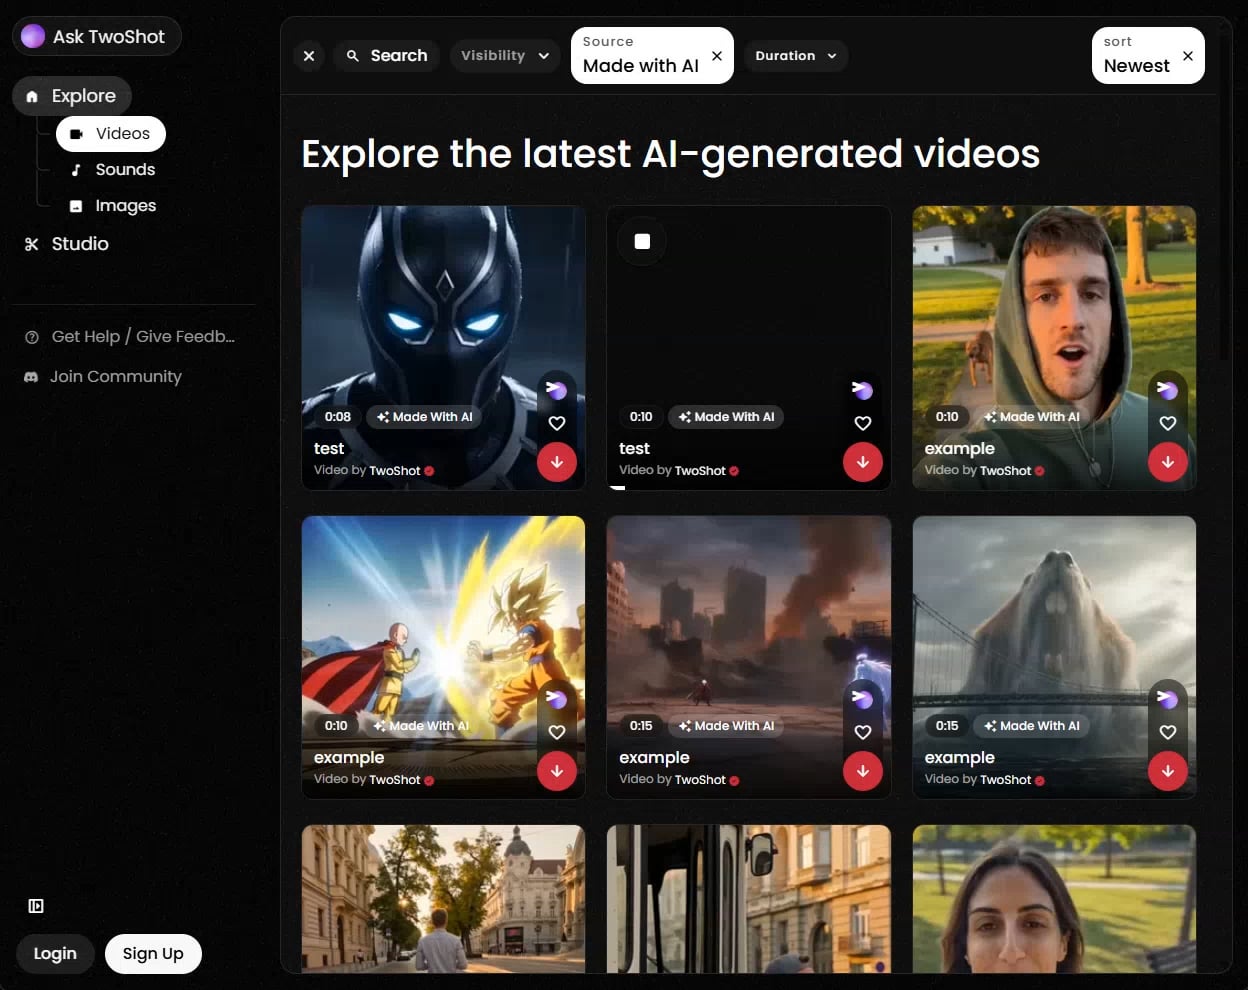Open the Studio section
The height and width of the screenshot is (990, 1248).
click(66, 243)
